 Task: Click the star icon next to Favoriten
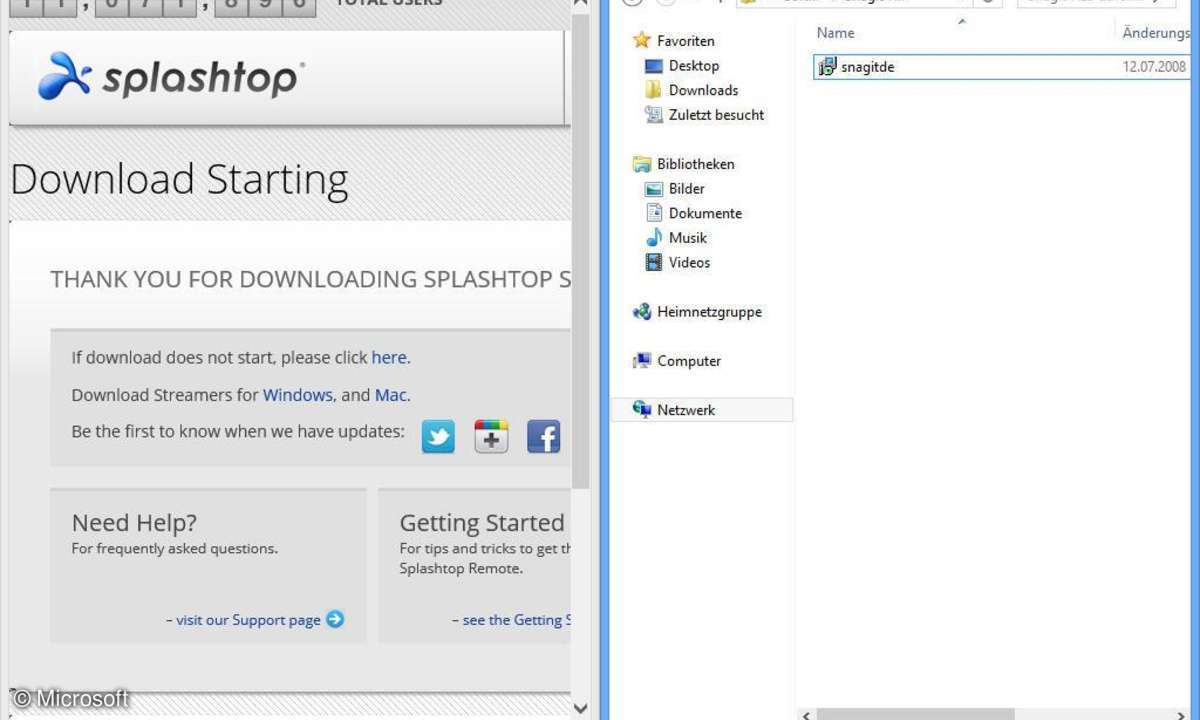(642, 41)
